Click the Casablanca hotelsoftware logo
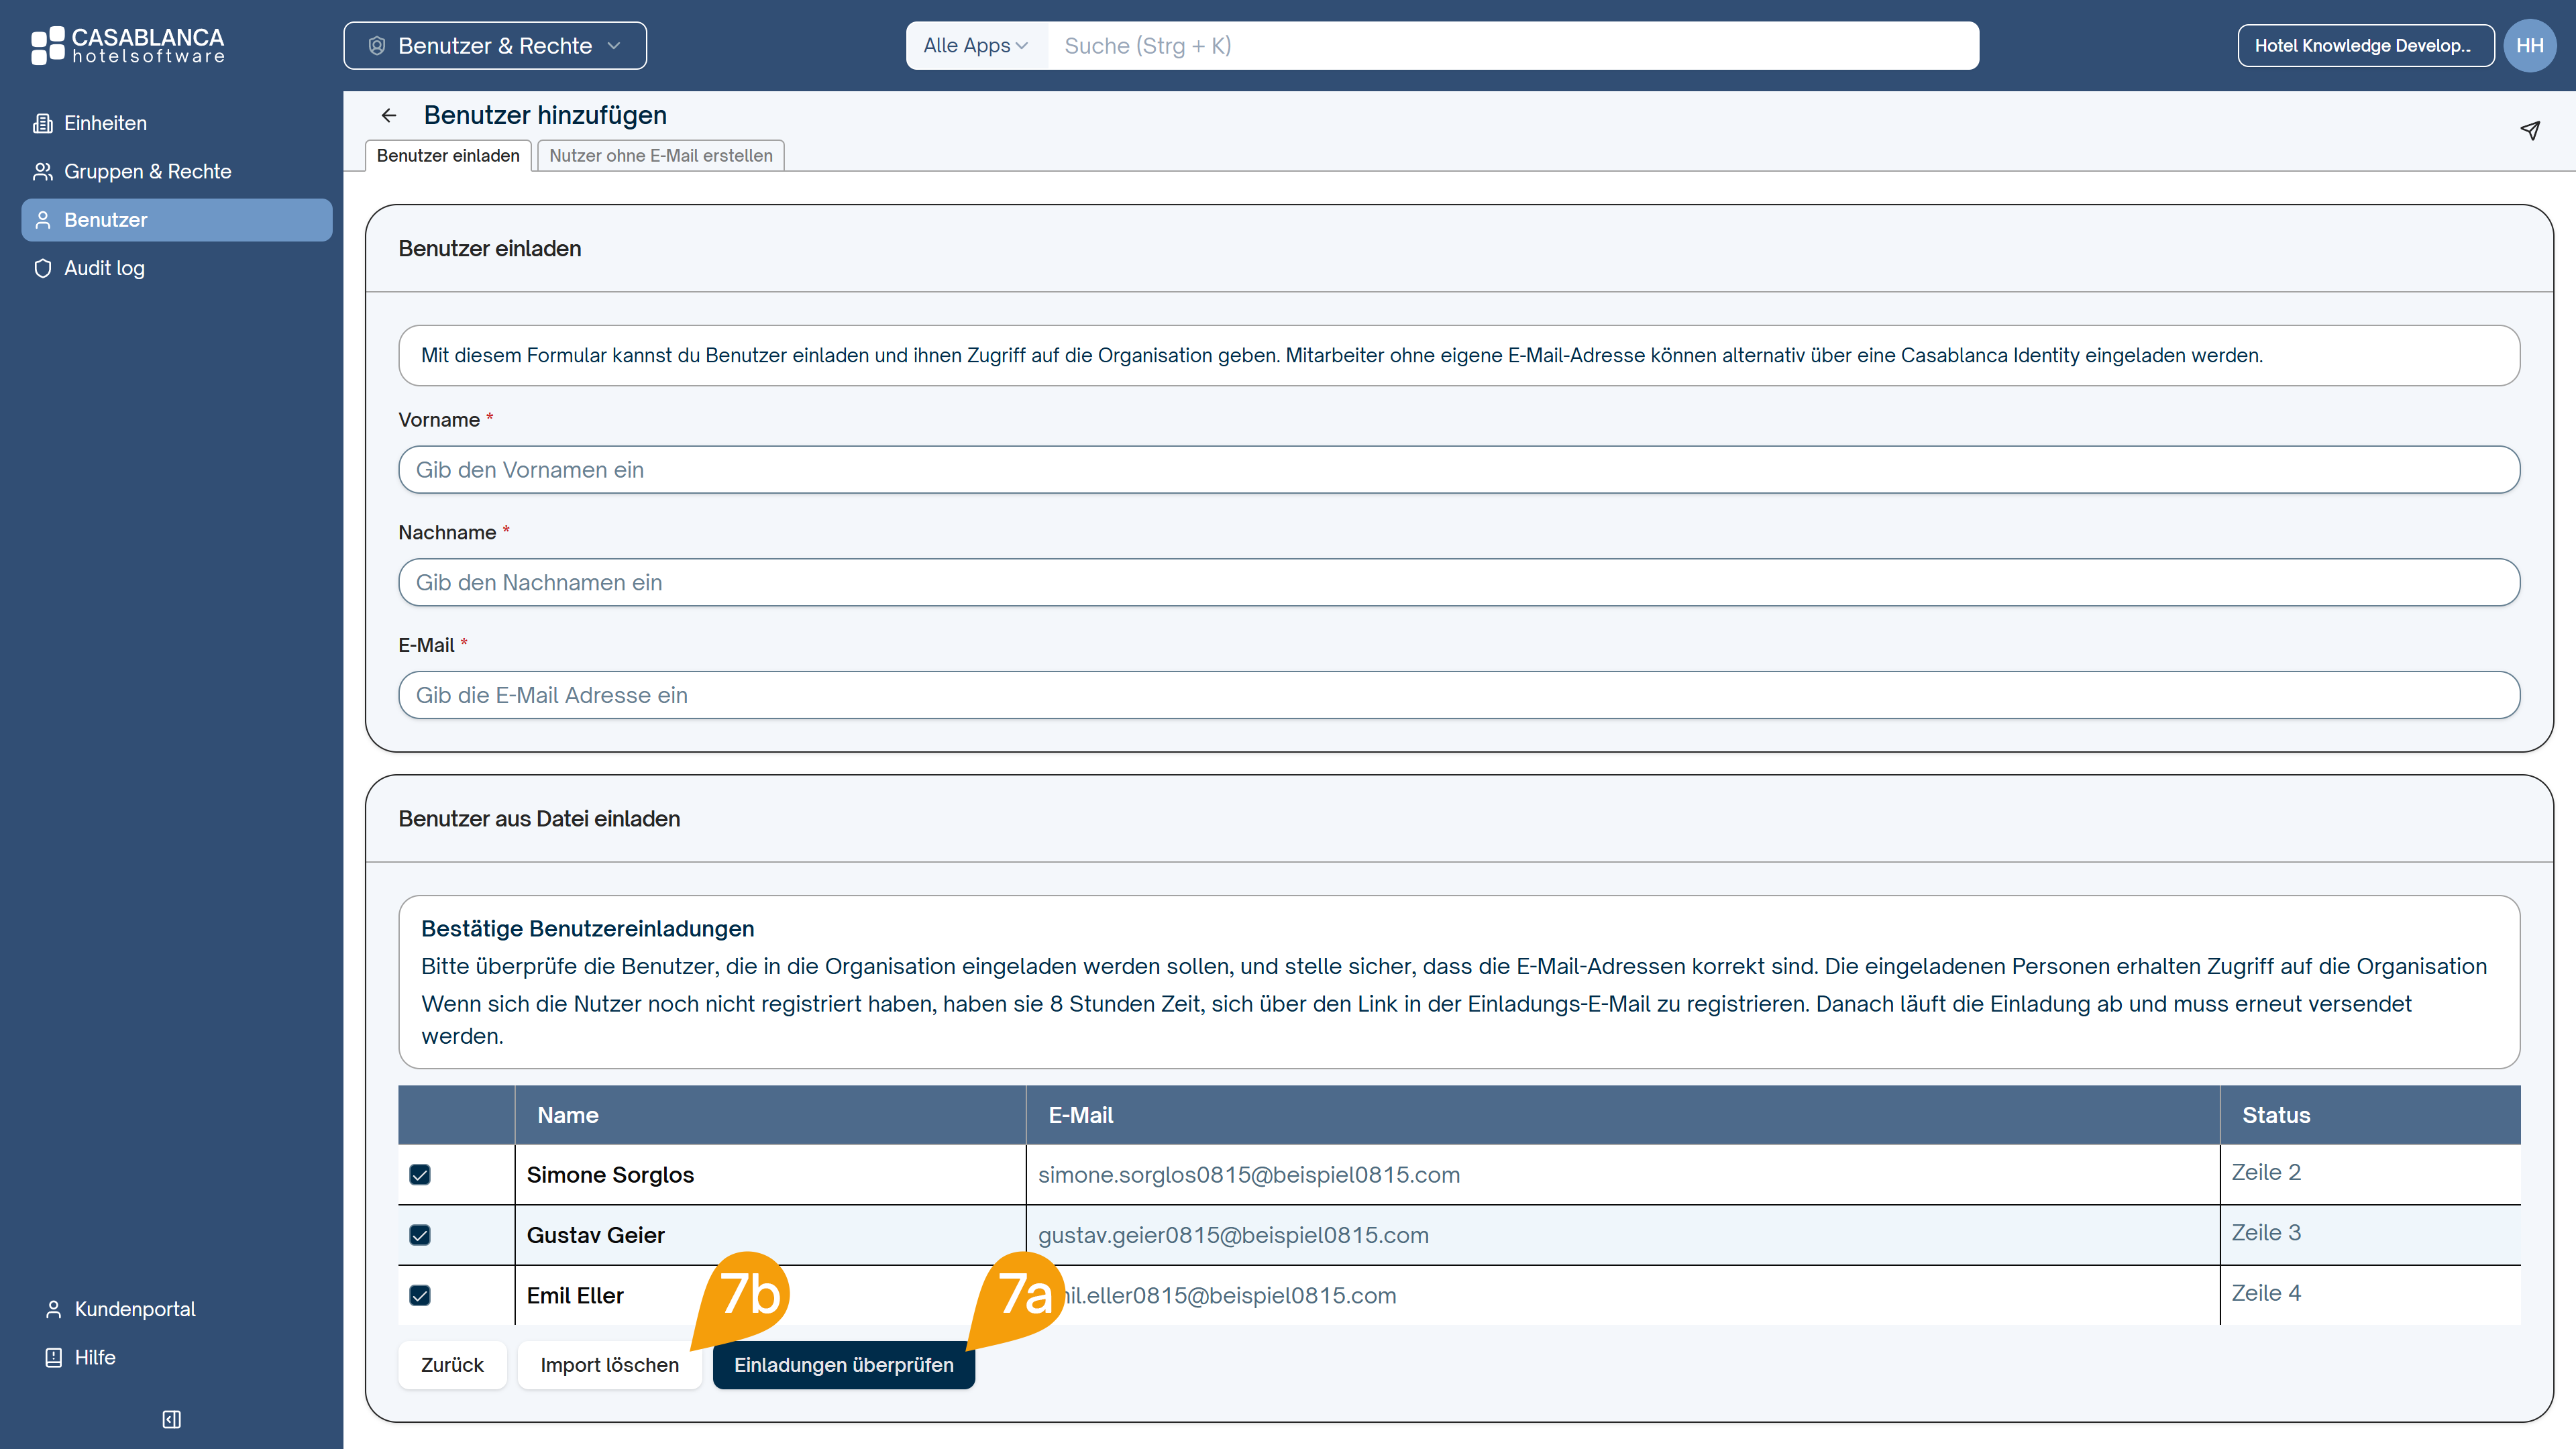 coord(128,46)
